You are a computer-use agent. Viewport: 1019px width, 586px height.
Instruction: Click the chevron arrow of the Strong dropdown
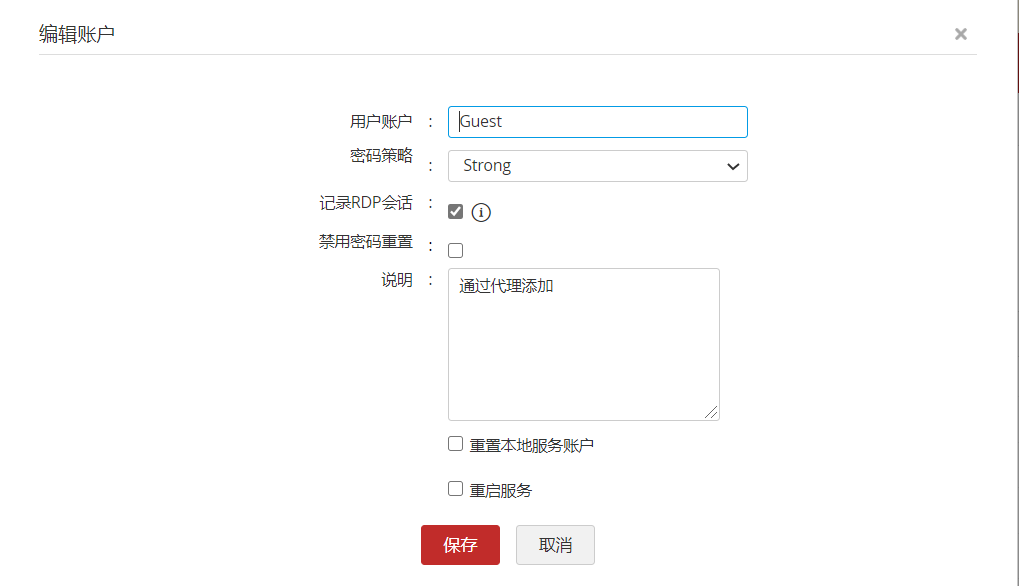(732, 166)
